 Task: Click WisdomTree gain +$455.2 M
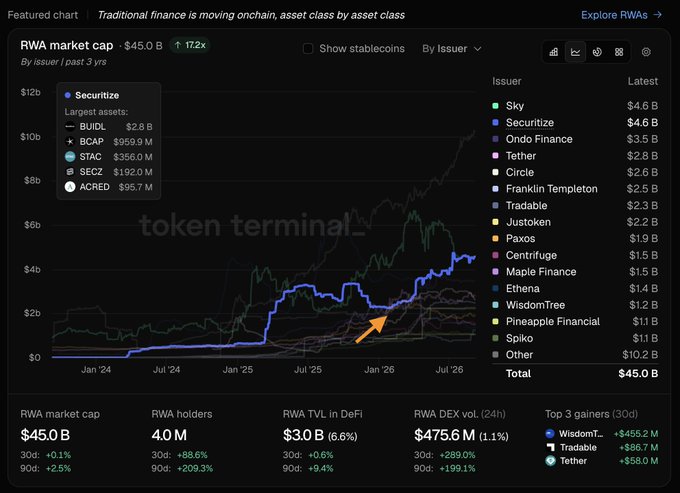pos(636,433)
